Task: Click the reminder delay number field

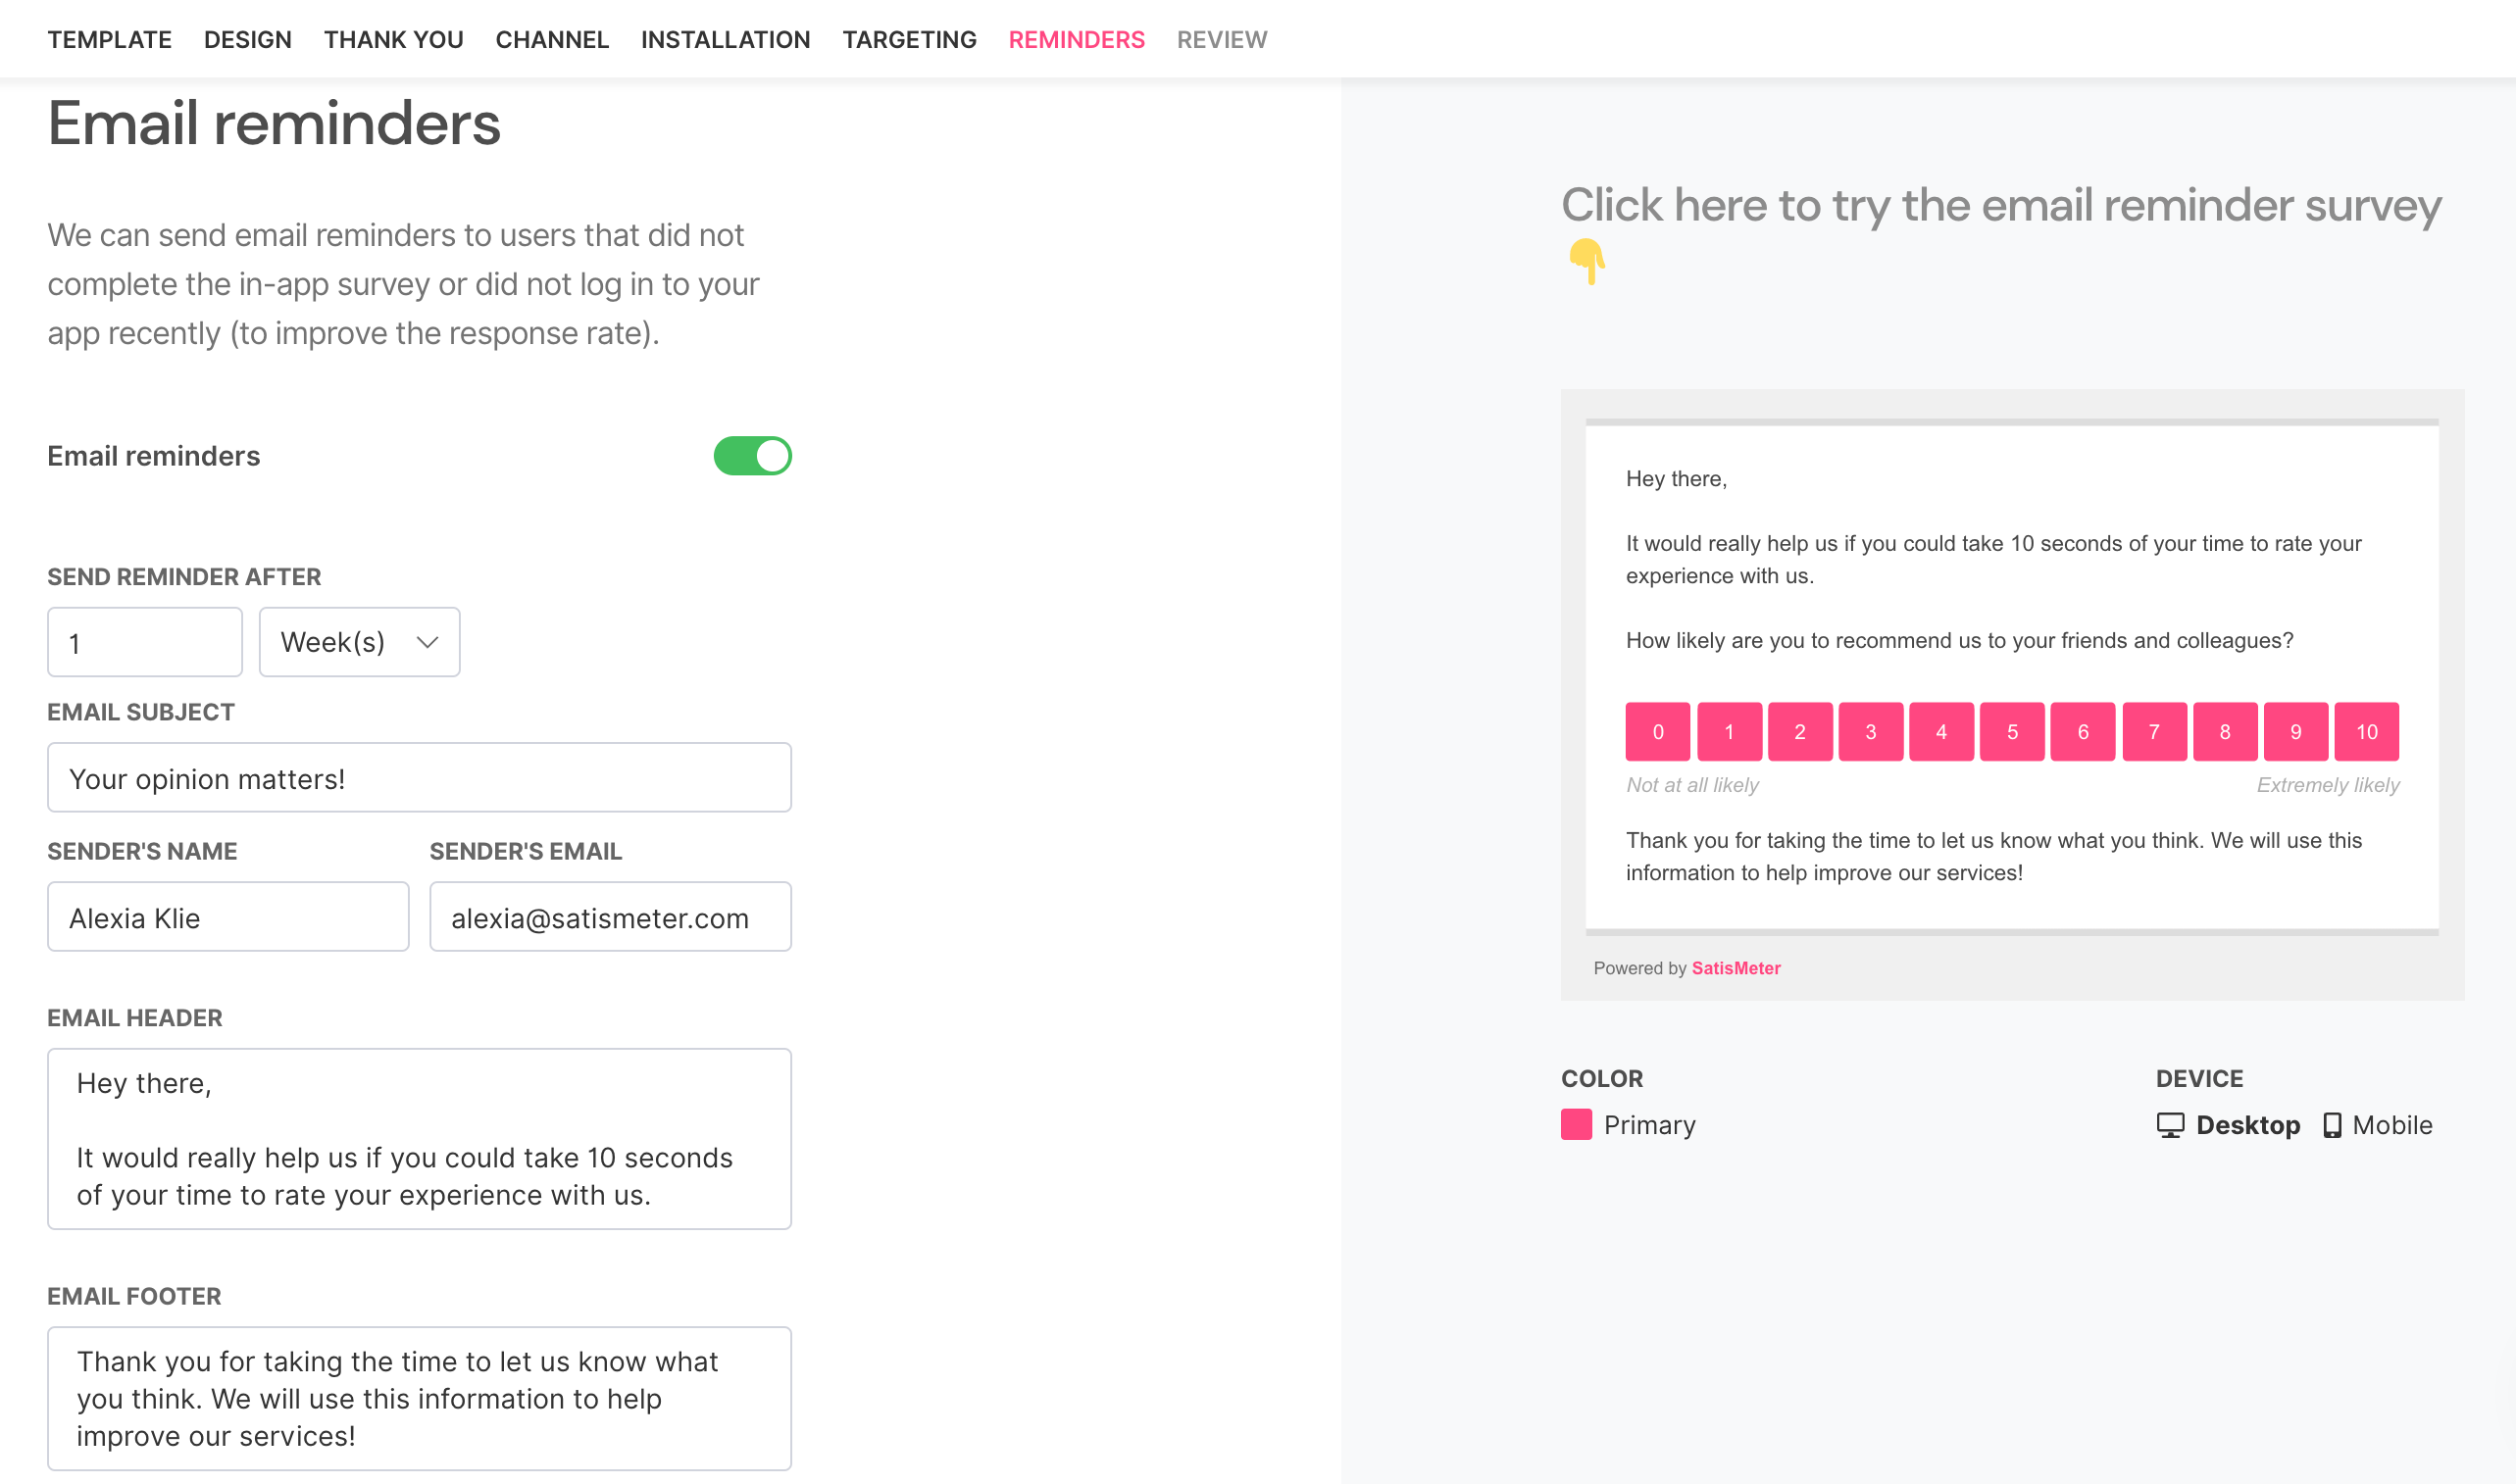Action: click(145, 642)
